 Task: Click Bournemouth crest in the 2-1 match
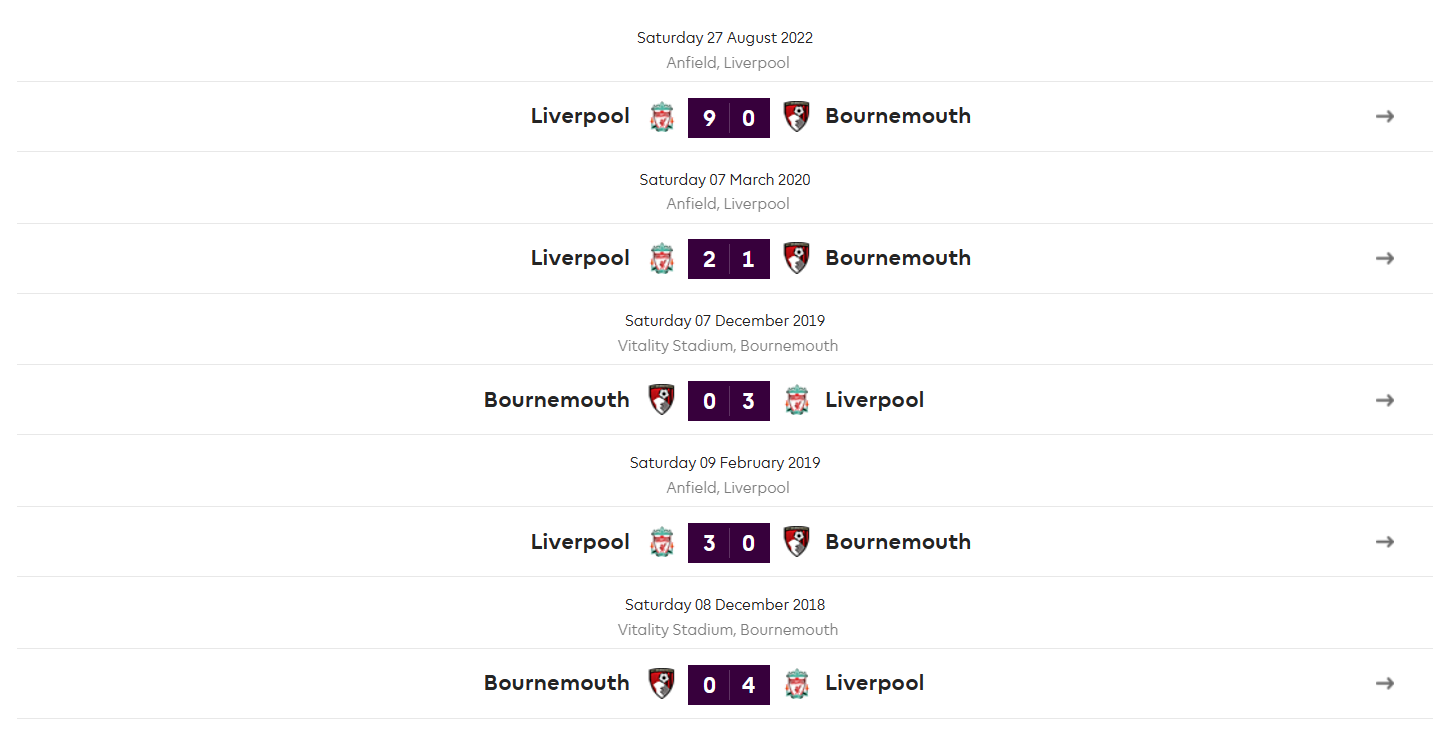point(796,259)
